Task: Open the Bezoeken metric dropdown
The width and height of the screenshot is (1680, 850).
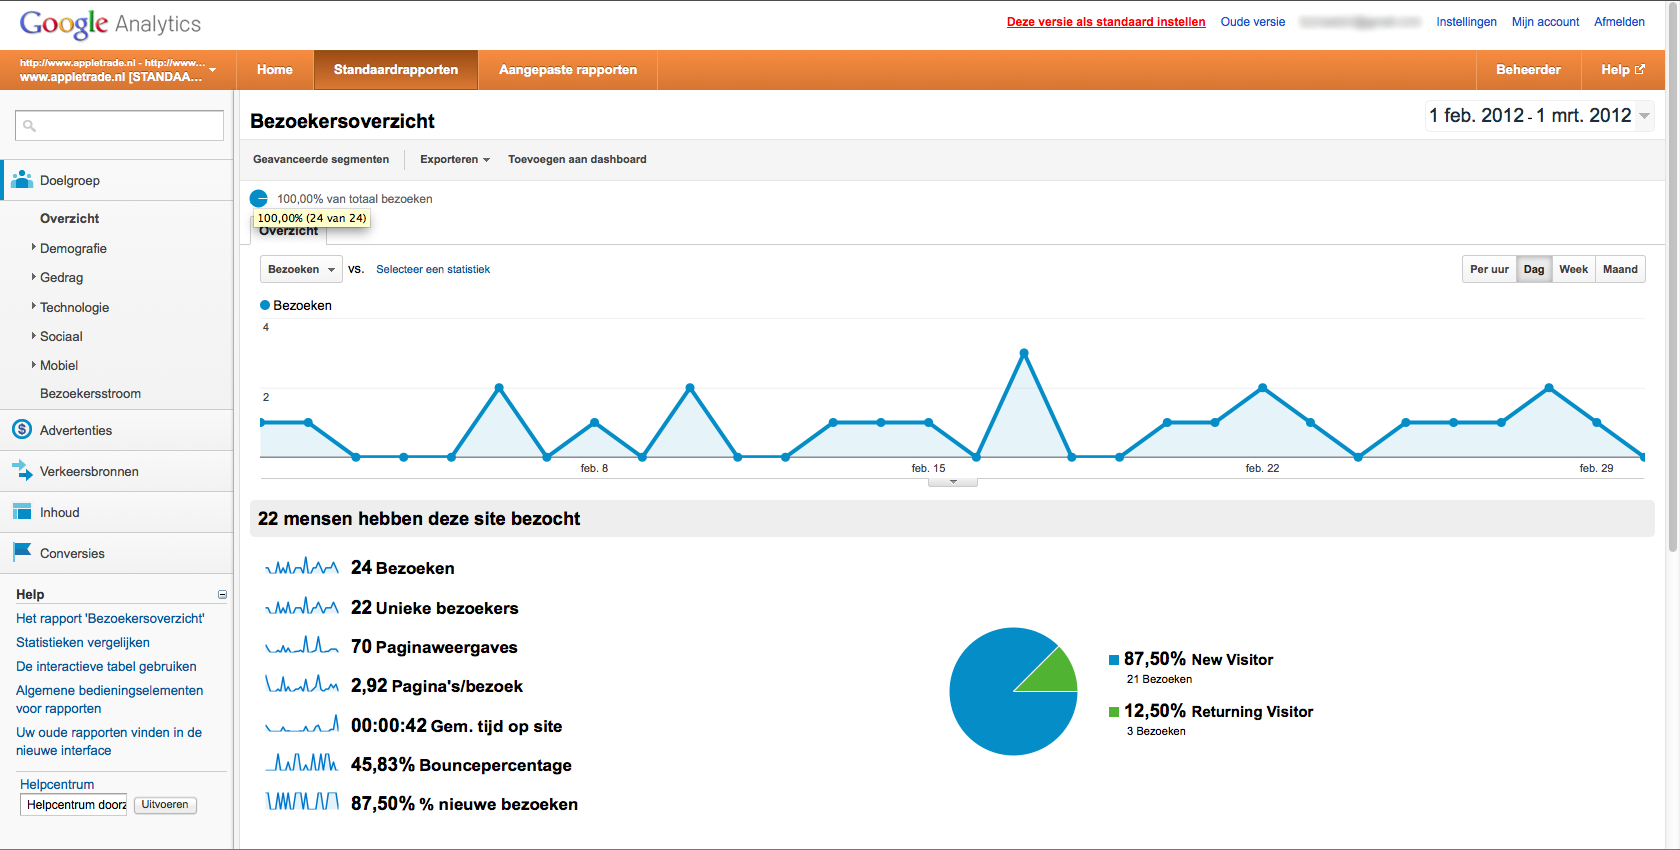Action: pyautogui.click(x=301, y=269)
